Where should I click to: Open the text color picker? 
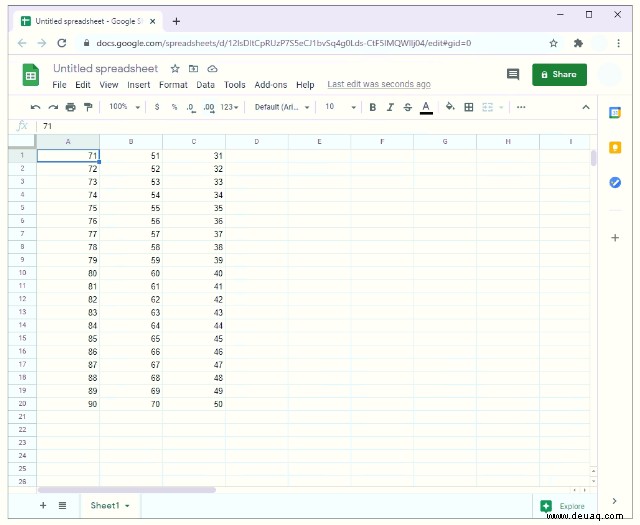426,107
